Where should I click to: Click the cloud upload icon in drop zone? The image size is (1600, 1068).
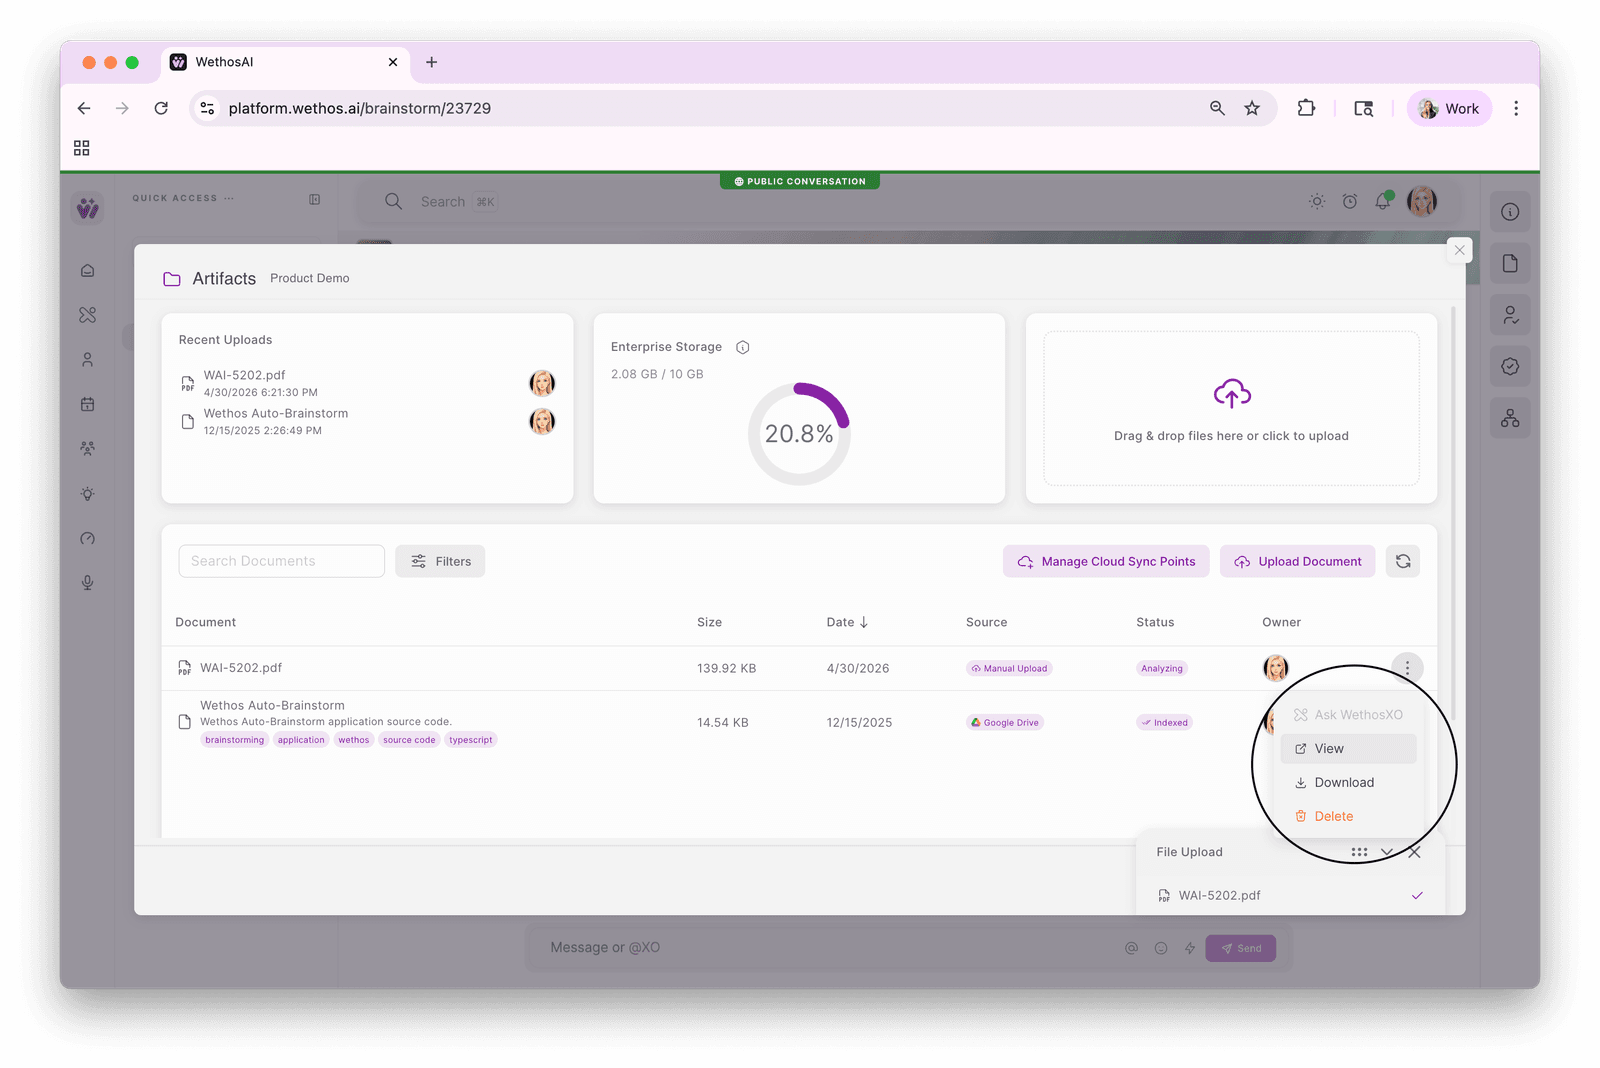pos(1232,394)
